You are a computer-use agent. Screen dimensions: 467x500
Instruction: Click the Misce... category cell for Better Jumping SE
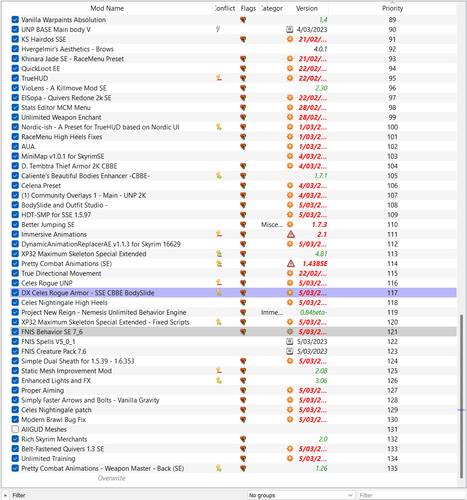[272, 224]
